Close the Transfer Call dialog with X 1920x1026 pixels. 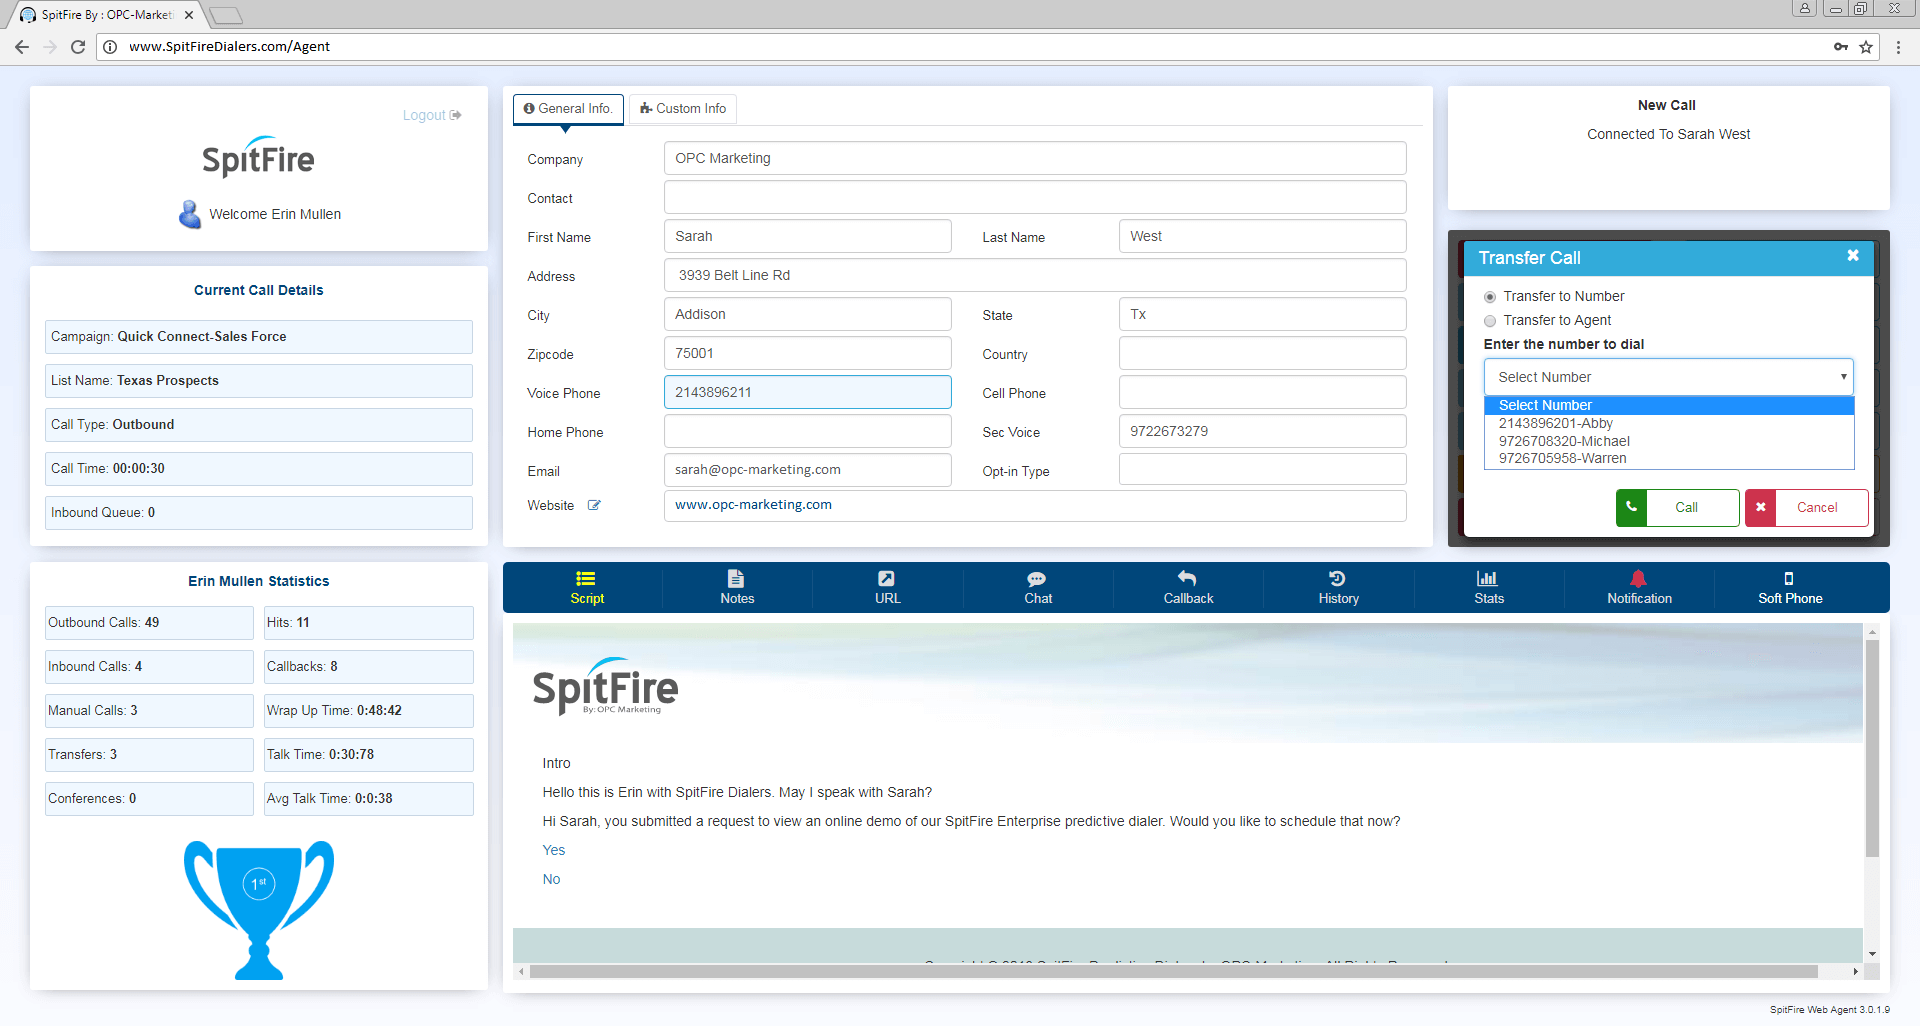point(1853,256)
